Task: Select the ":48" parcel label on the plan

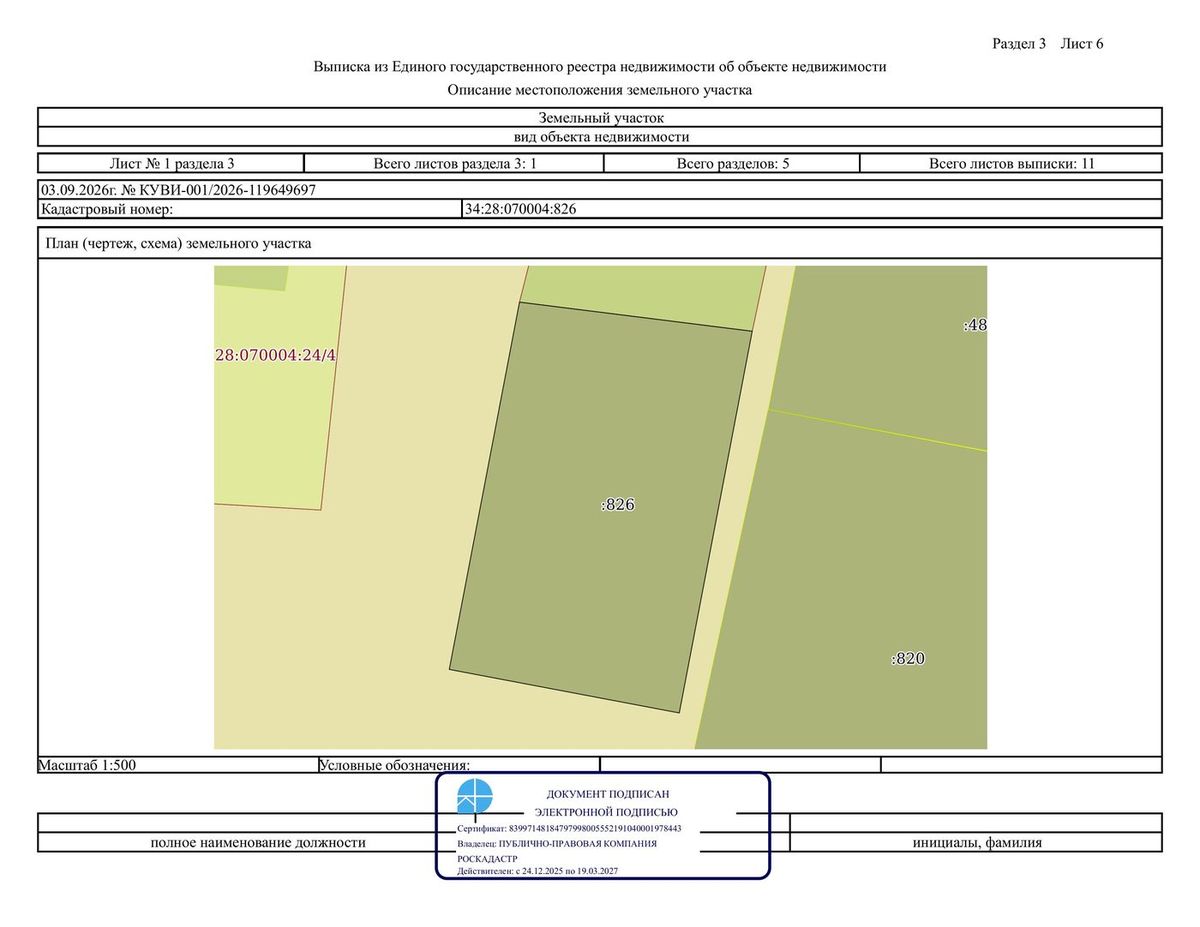Action: [x=975, y=325]
